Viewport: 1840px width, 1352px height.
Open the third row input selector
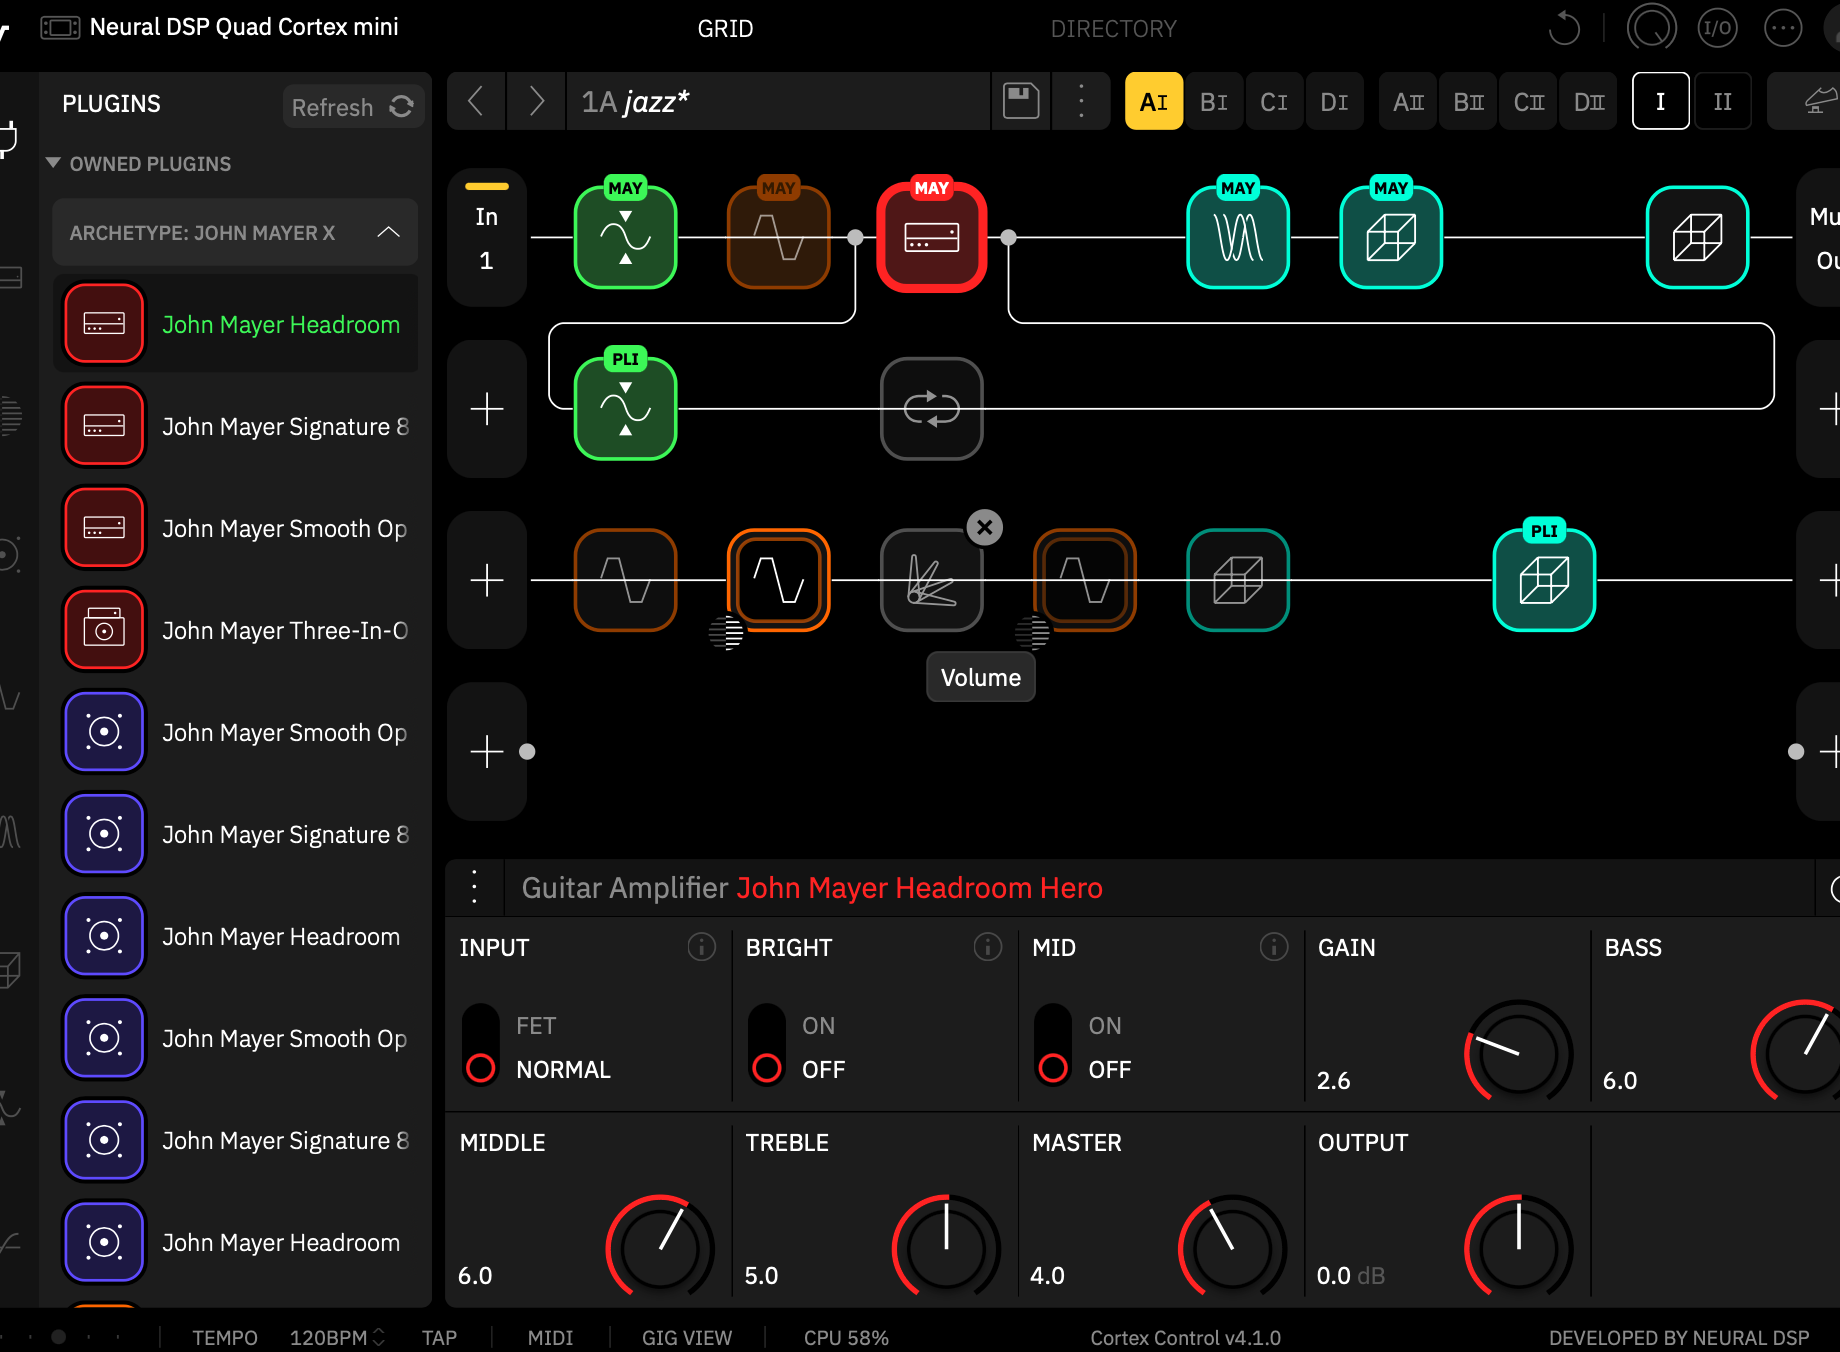487,580
